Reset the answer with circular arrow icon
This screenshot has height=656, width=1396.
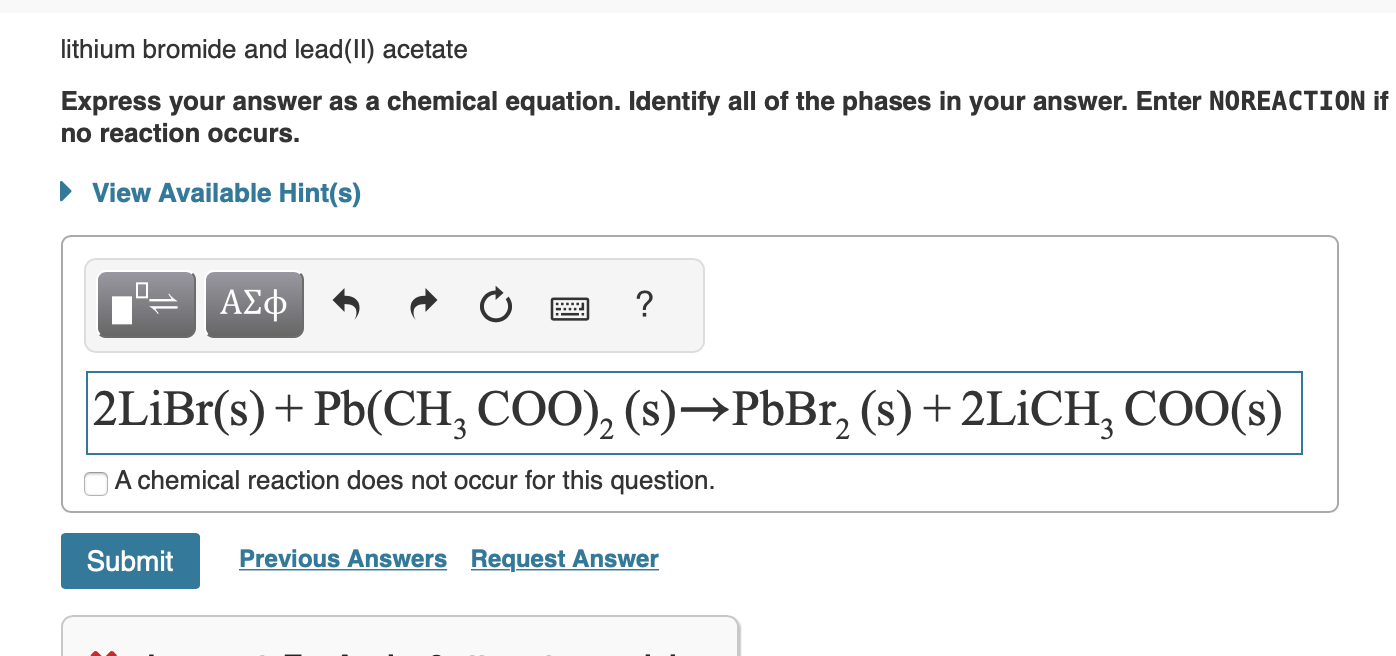pos(495,305)
